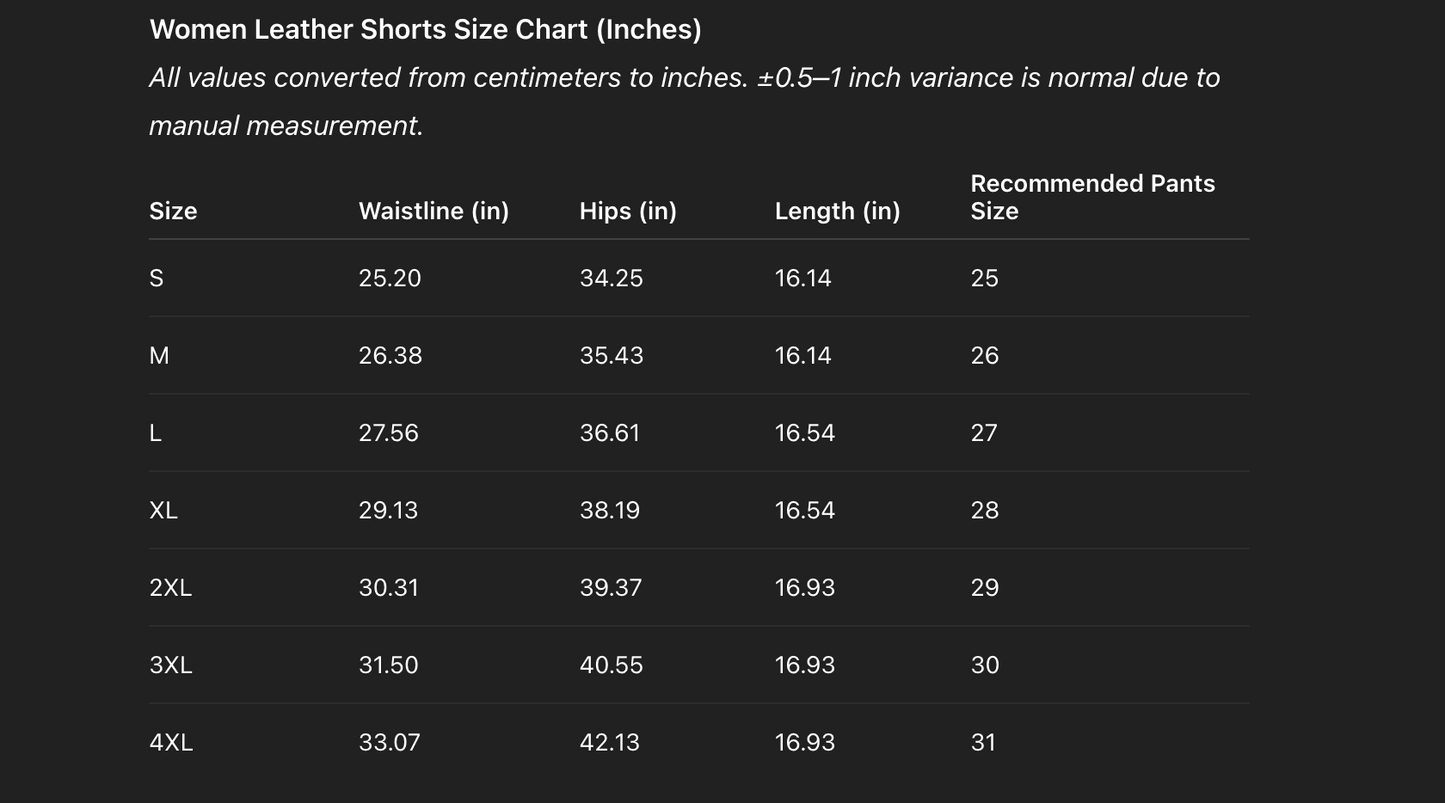
Task: Select the Waistline (in) column header
Action: (434, 211)
